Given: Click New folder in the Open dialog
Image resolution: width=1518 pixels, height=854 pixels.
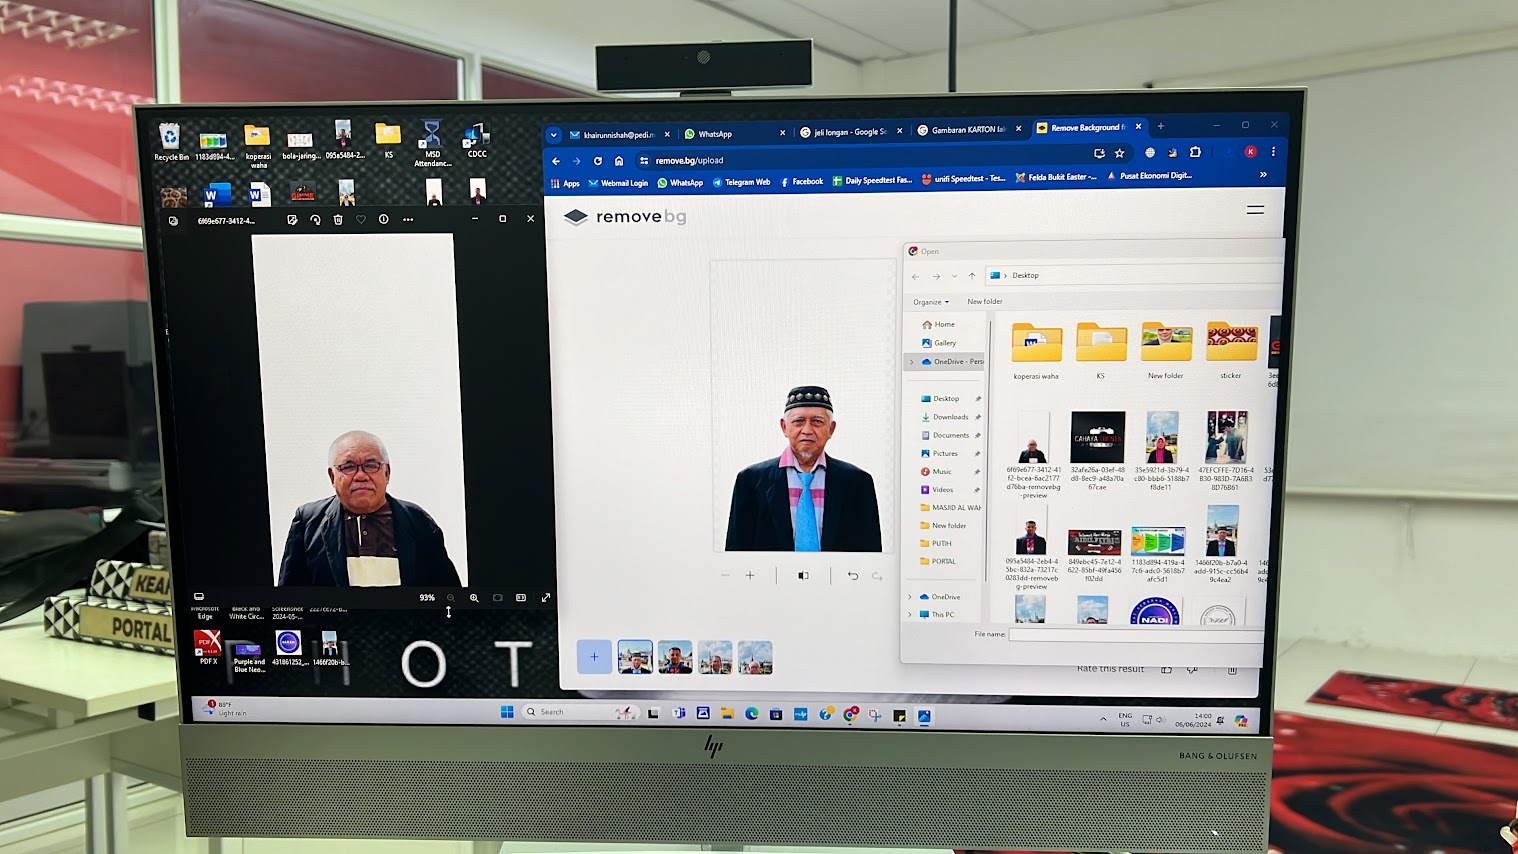Looking at the screenshot, I should tap(985, 301).
